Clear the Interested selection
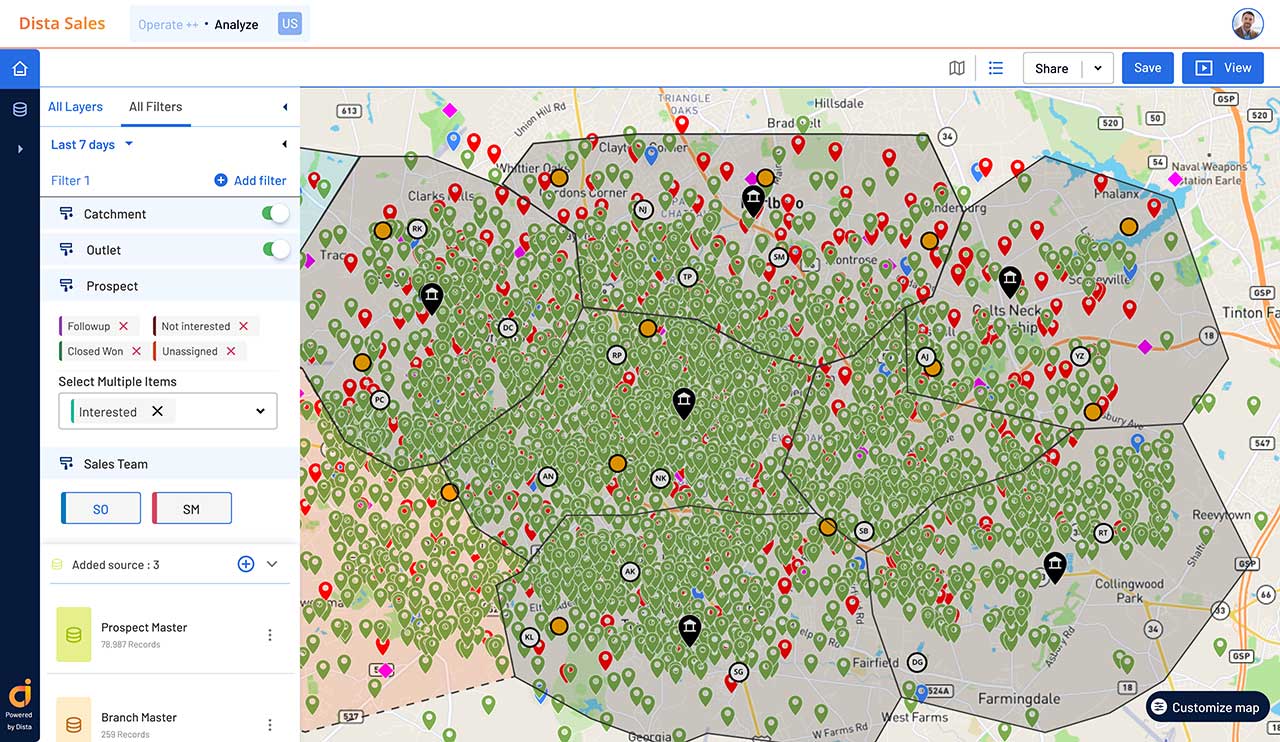The width and height of the screenshot is (1280, 742). click(x=157, y=411)
